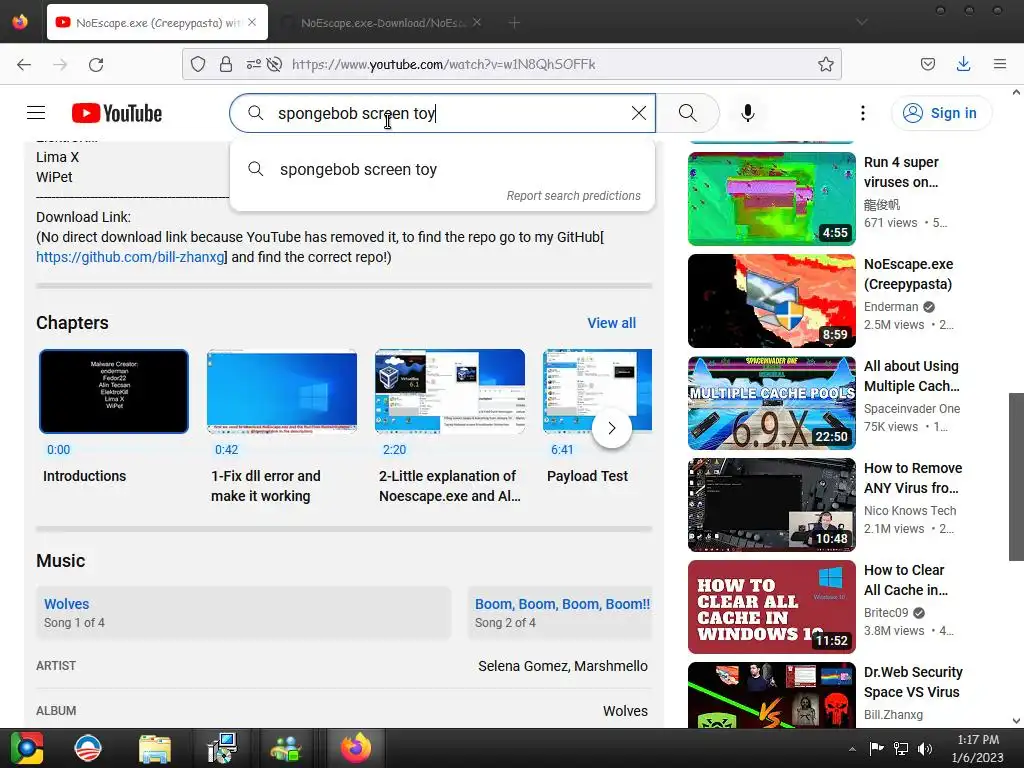The width and height of the screenshot is (1024, 768).
Task: Open Run 4 super viruses video thumbnail
Action: (x=771, y=199)
